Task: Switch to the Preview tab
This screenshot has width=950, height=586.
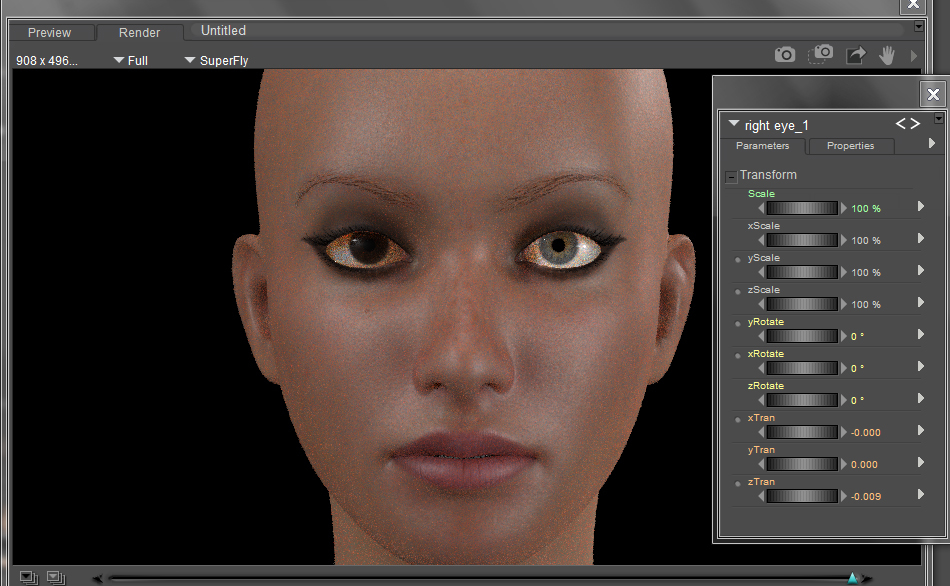Action: pos(49,33)
